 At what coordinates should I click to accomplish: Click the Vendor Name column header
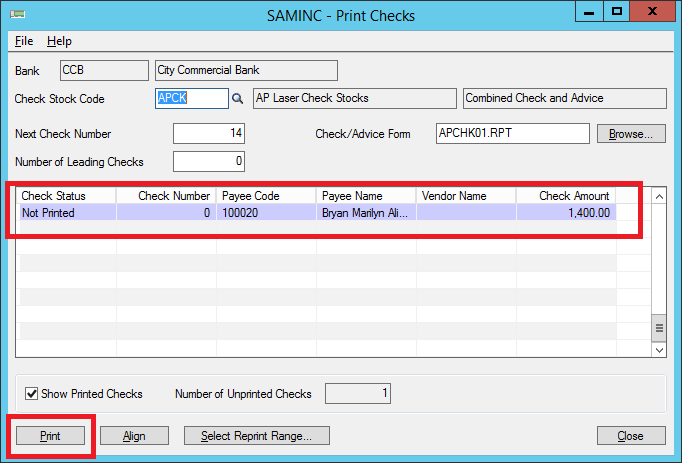[x=466, y=196]
